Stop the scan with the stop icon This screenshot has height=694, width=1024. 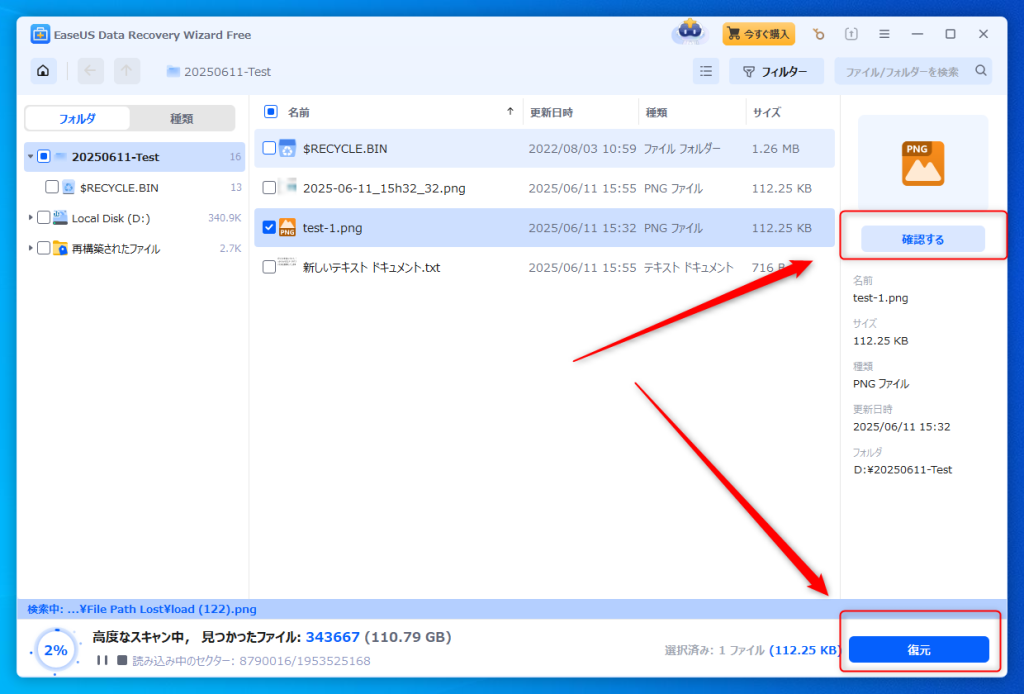(122, 660)
